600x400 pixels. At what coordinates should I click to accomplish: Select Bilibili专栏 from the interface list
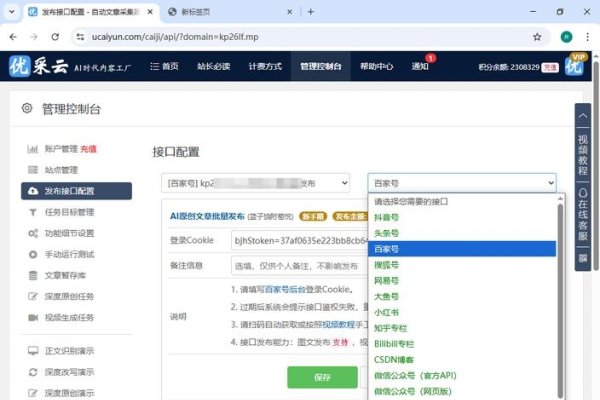tap(462, 344)
